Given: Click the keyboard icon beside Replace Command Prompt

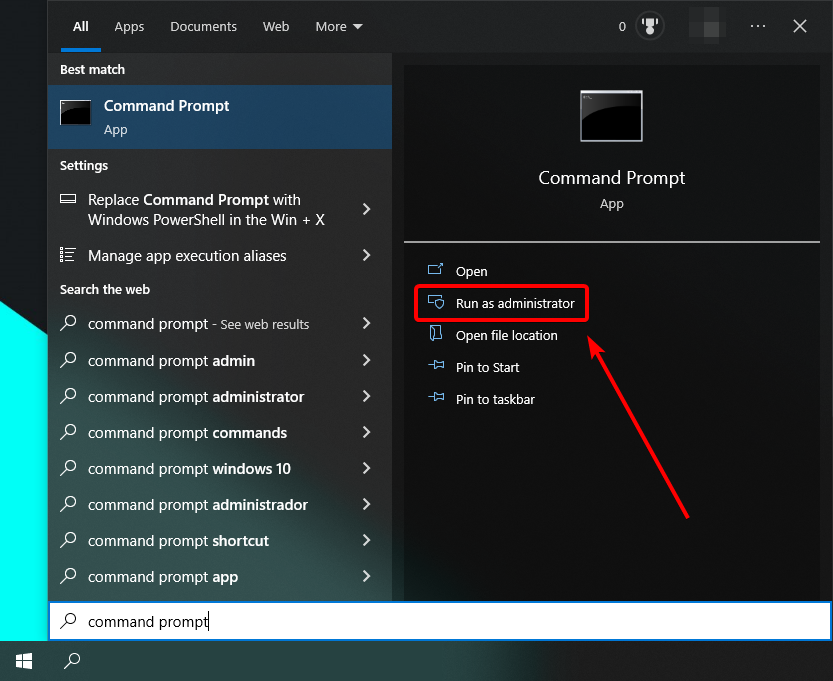Looking at the screenshot, I should 68,199.
